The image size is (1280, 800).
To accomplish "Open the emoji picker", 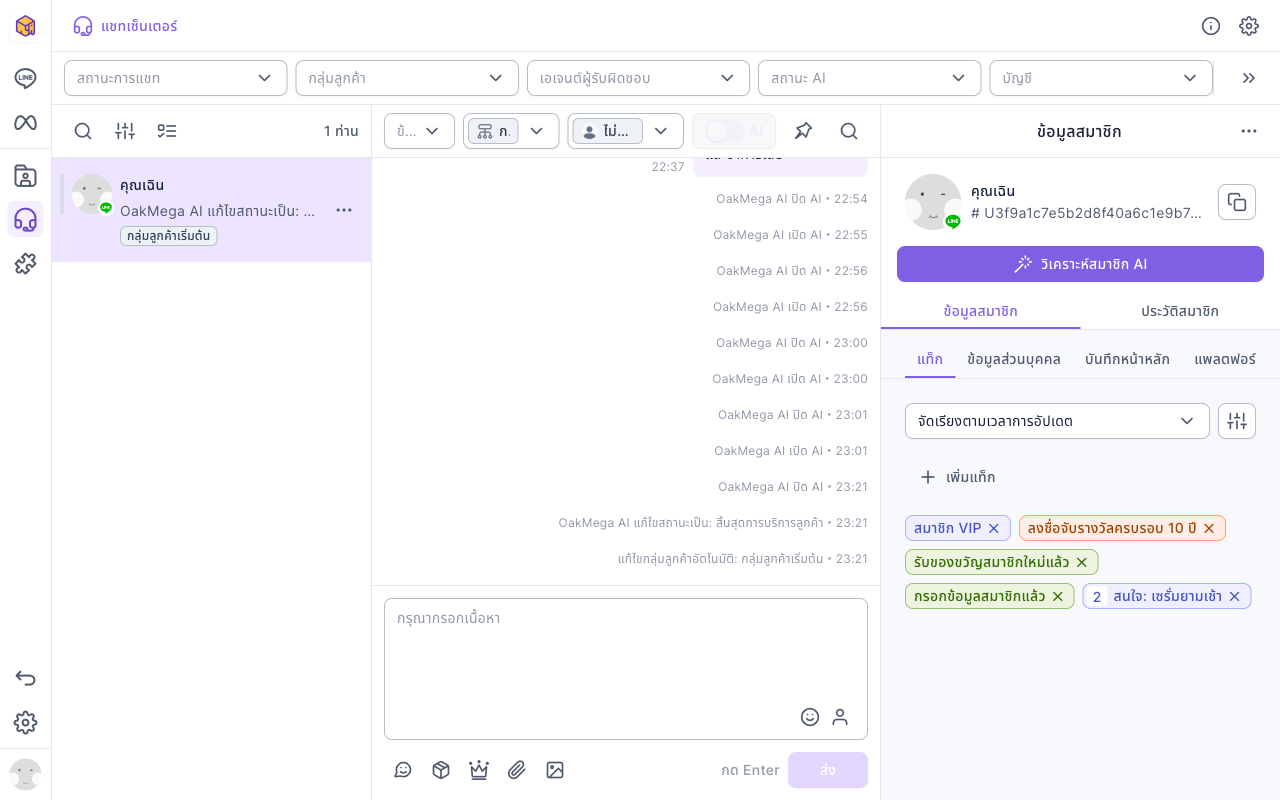I will pos(810,717).
